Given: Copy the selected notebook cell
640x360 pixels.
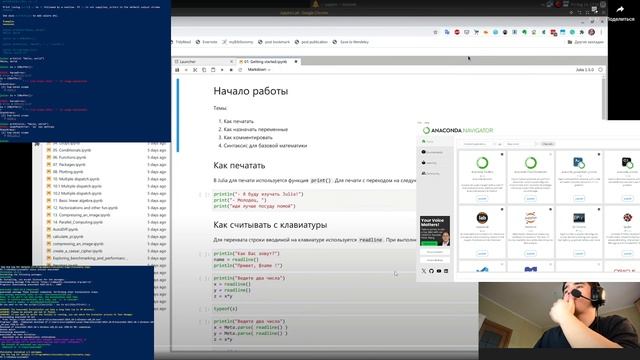Looking at the screenshot, I should [x=204, y=70].
